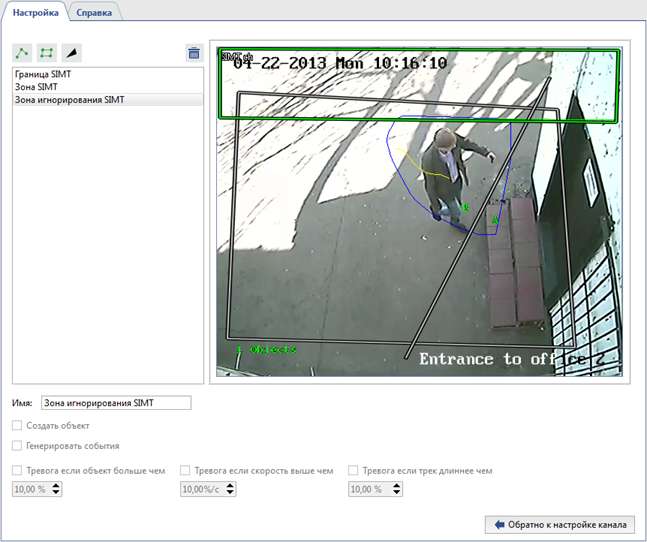The width and height of the screenshot is (647, 542).
Task: Select 'Зона игнорирования SIMT' list entry
Action: (x=69, y=100)
